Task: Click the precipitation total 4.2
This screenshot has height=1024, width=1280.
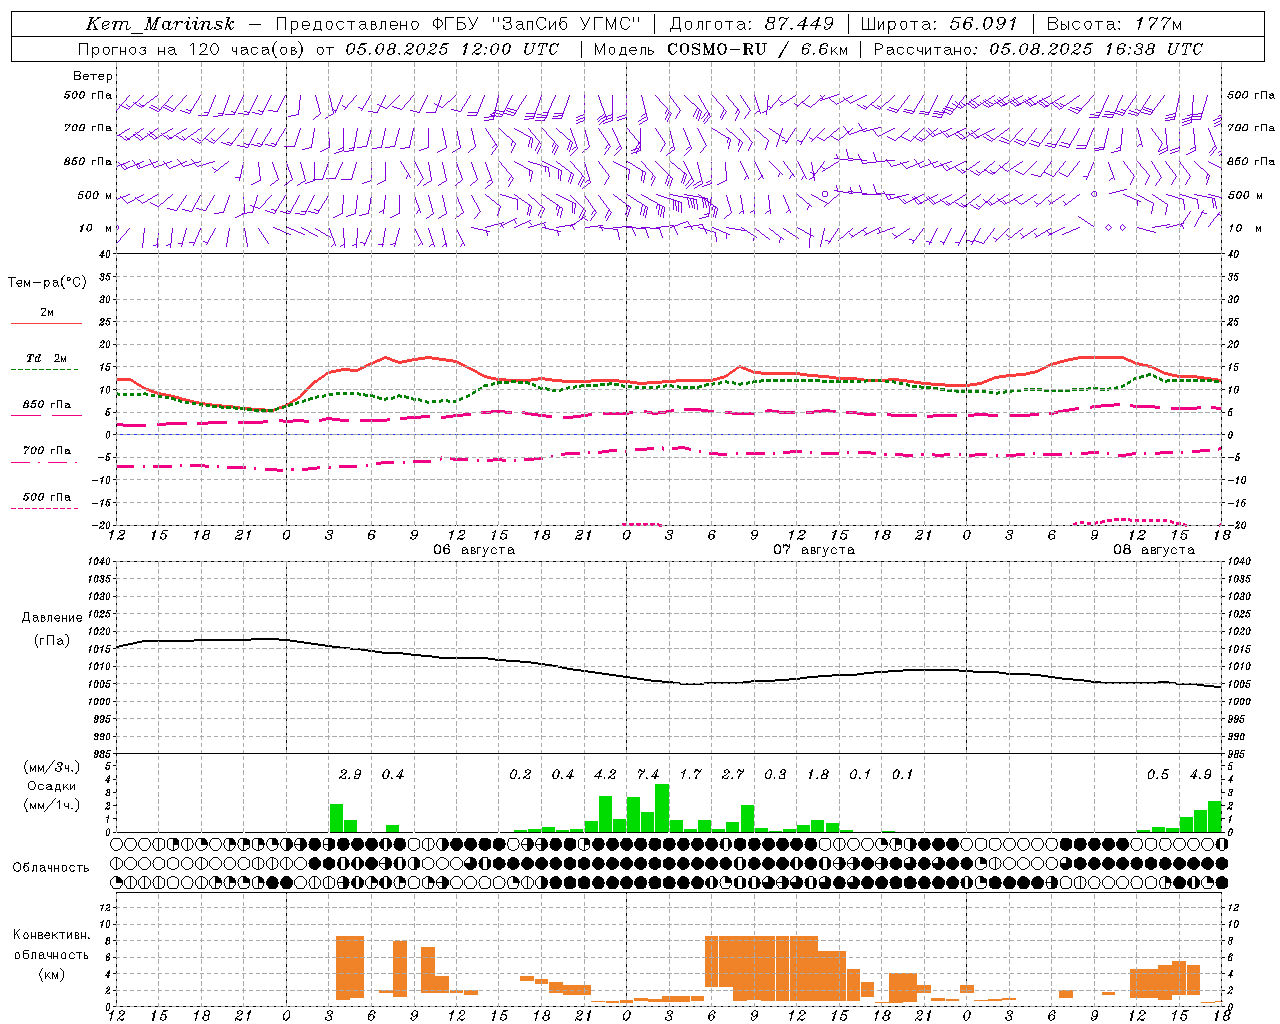Action: 605,775
